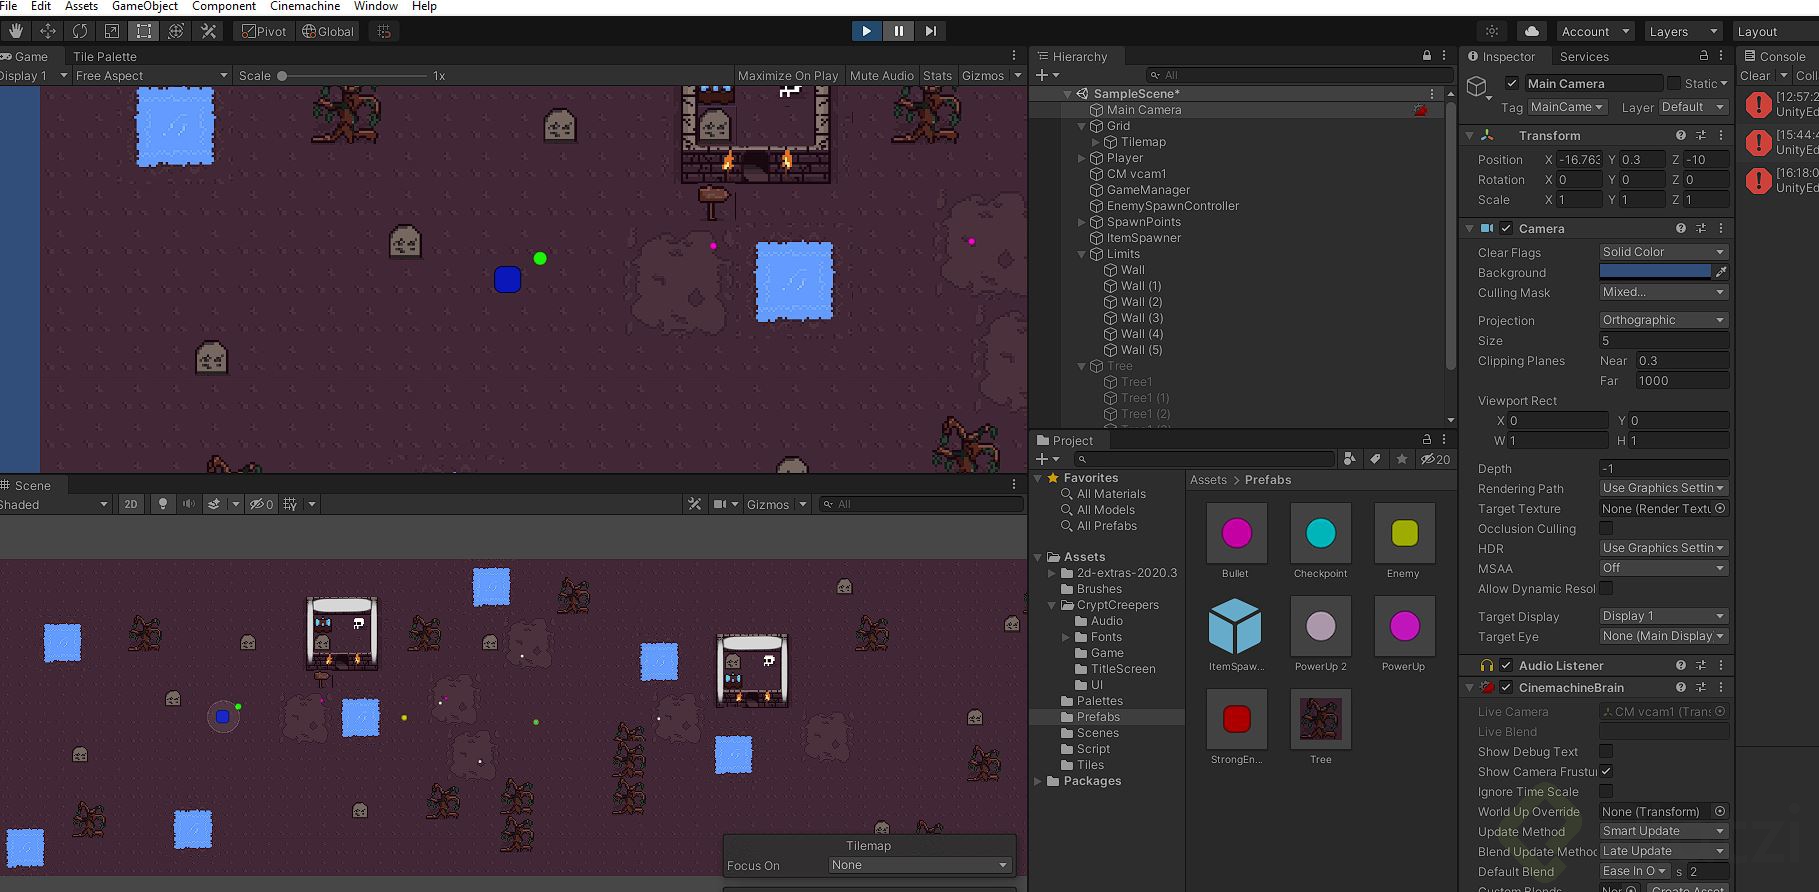Select the Rotate tool
Screen dimensions: 1819x892
(x=80, y=31)
